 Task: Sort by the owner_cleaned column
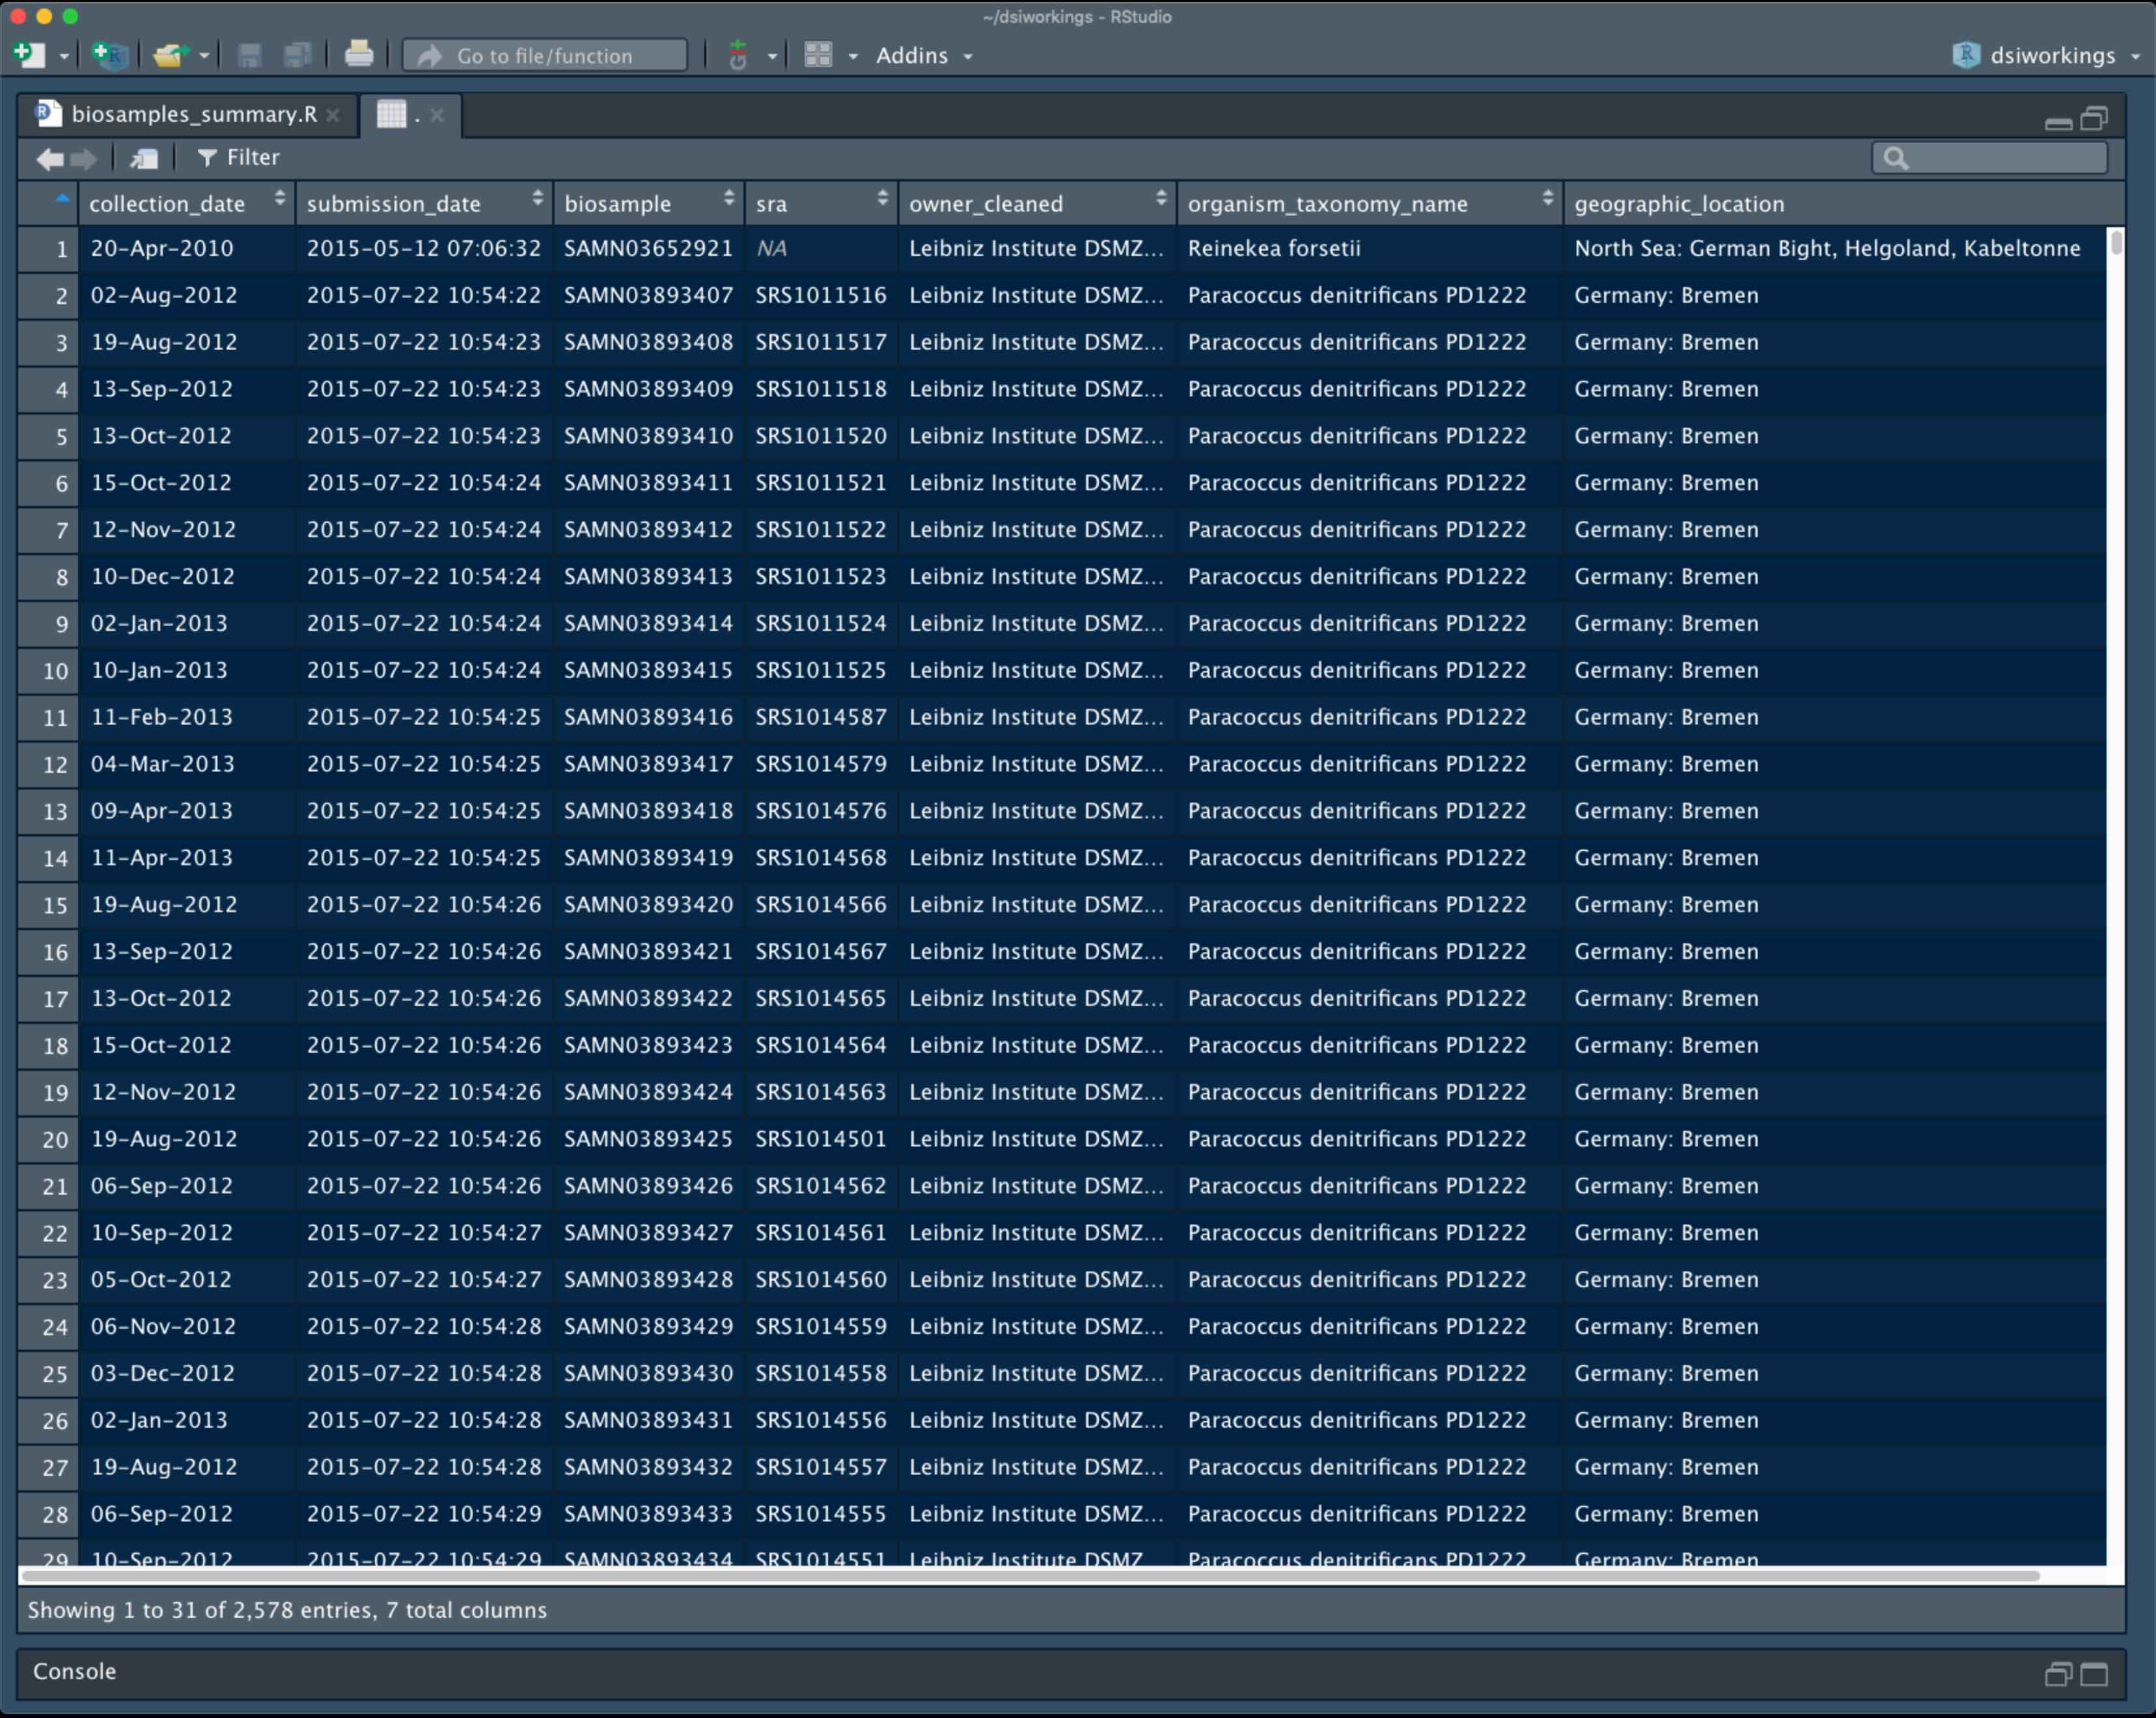click(x=1037, y=203)
